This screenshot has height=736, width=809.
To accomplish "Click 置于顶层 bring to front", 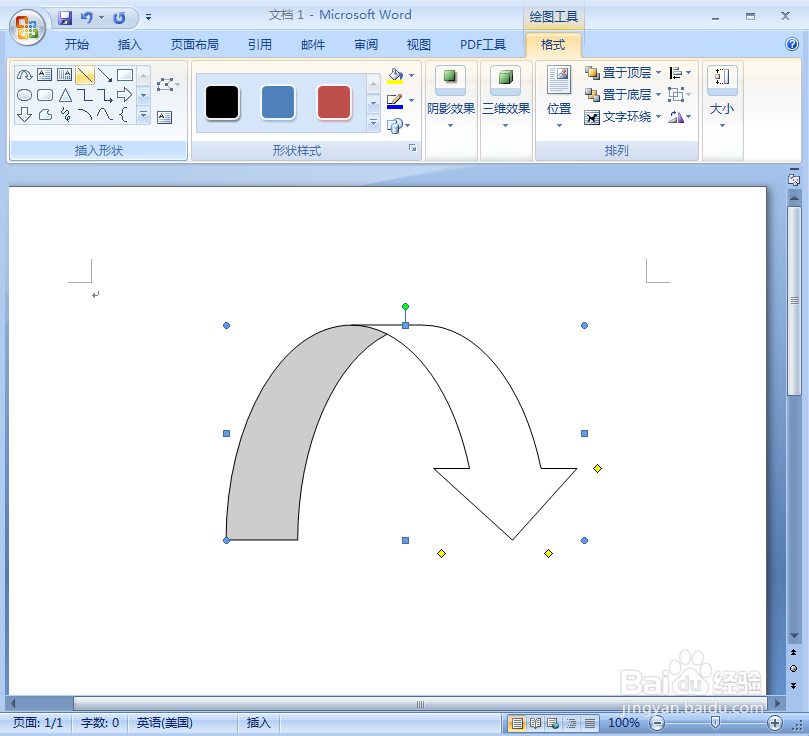I will (x=623, y=73).
